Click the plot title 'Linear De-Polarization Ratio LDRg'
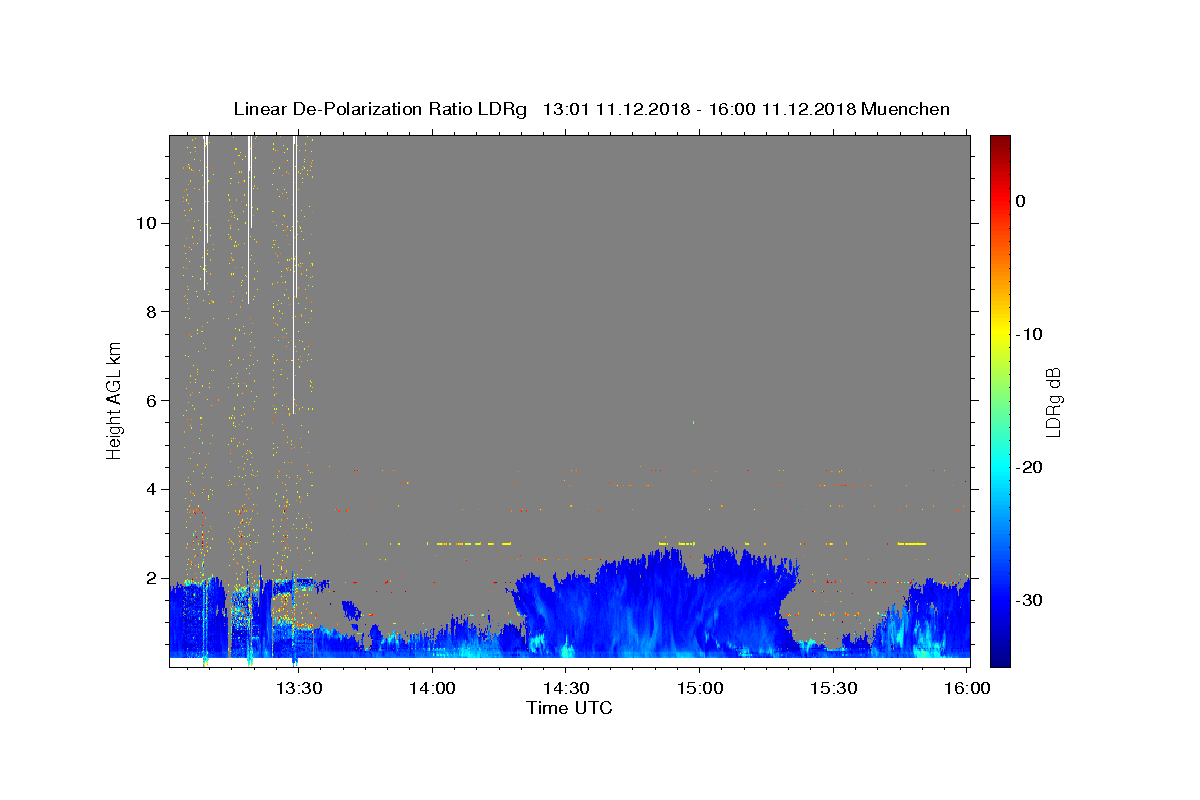This screenshot has height=800, width=1200. point(380,109)
